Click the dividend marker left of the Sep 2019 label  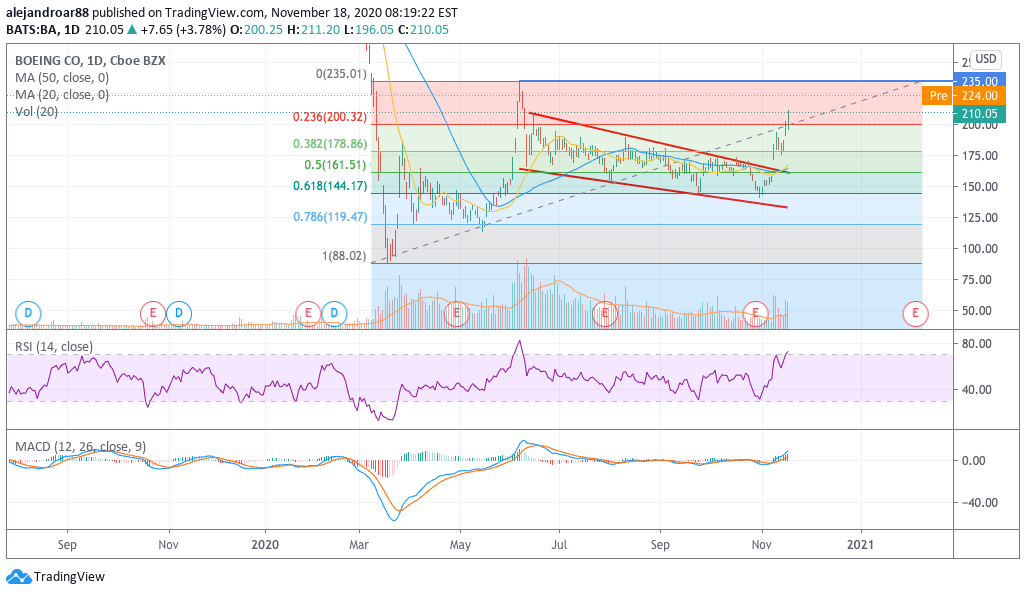[28, 314]
